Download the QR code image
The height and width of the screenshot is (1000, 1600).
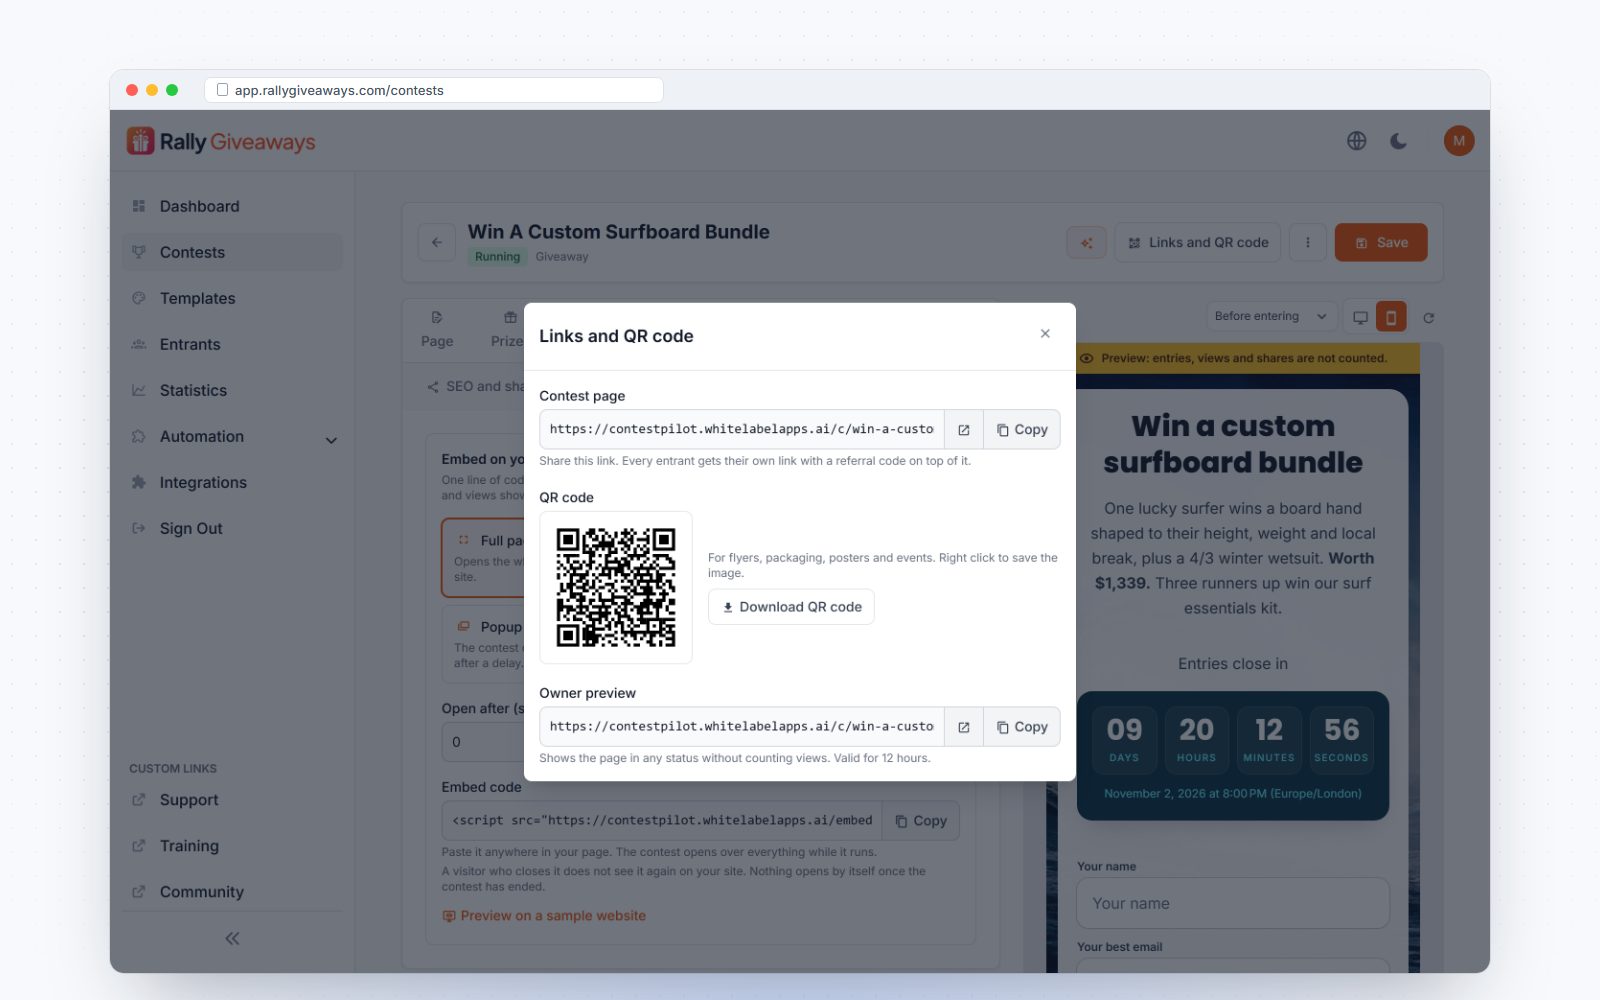pos(791,607)
